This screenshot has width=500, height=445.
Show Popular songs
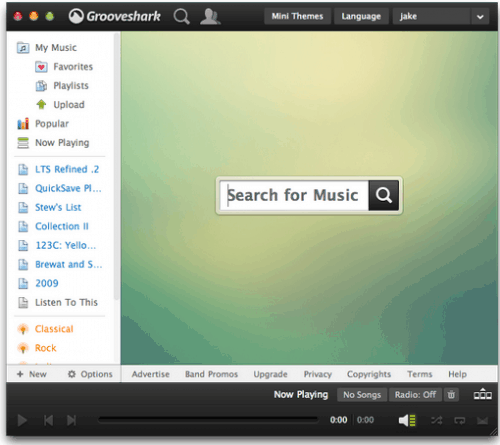pos(52,124)
